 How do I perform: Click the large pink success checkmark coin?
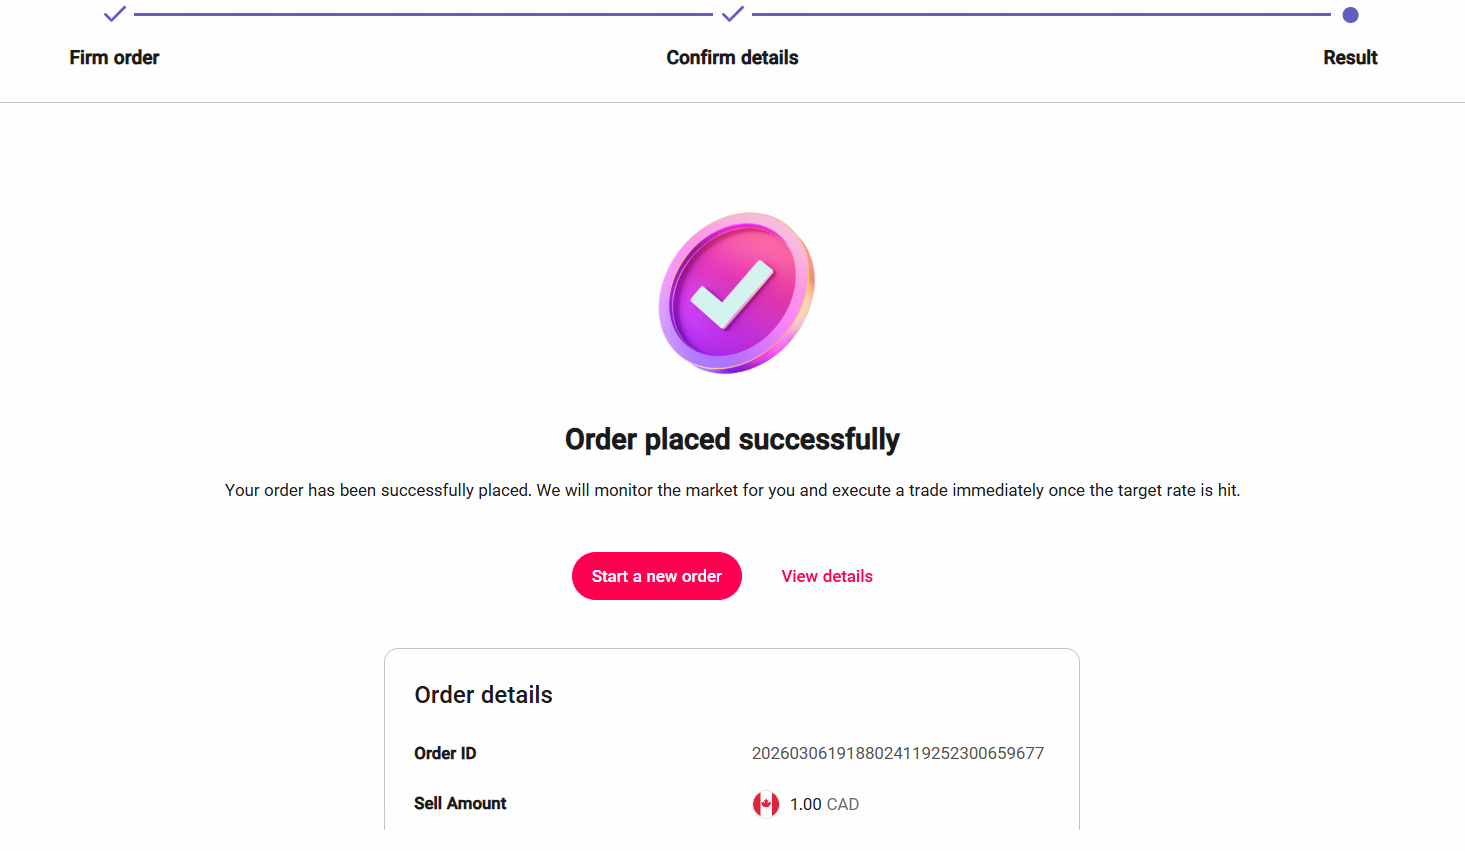click(736, 292)
